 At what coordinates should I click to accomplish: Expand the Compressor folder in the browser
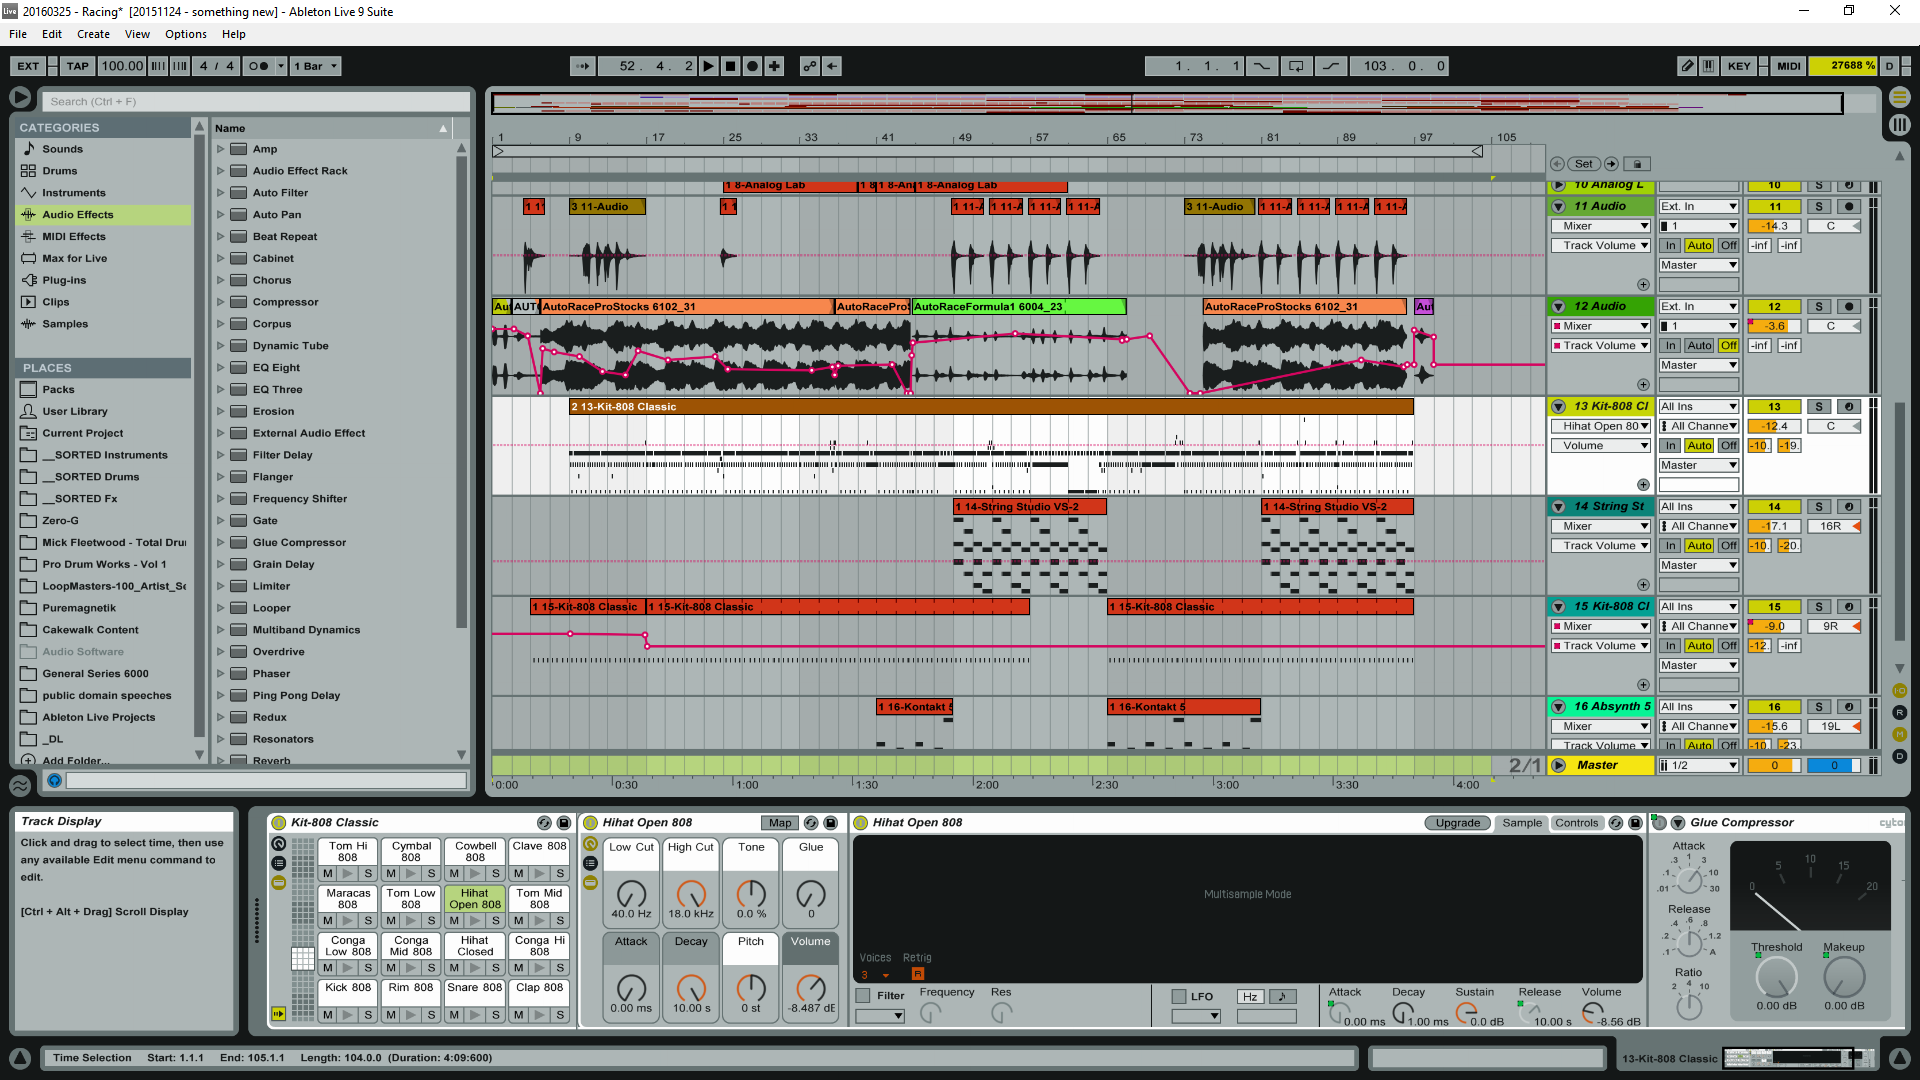(x=221, y=302)
